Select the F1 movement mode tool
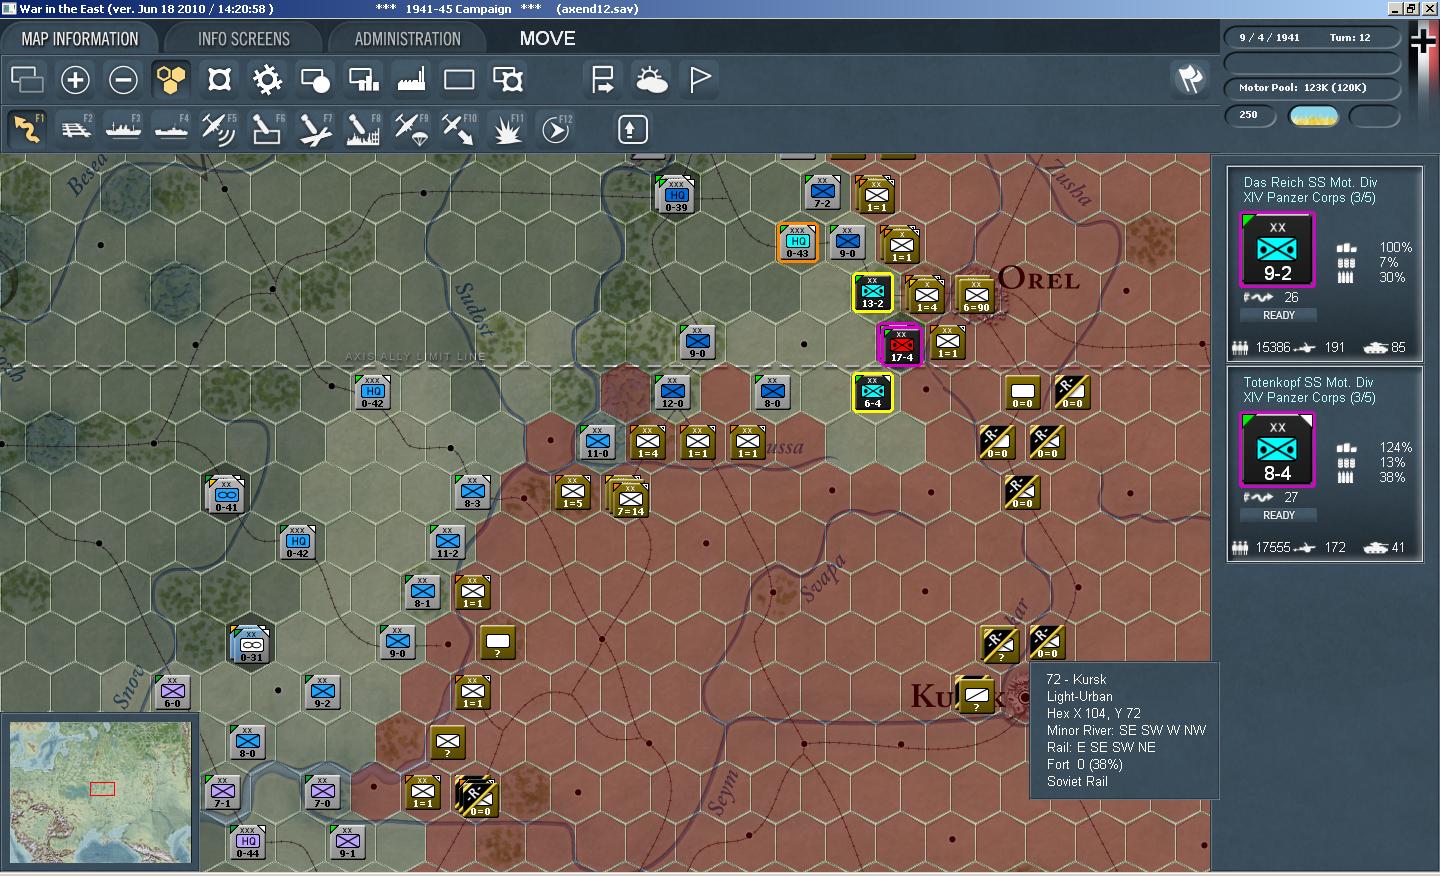Screen dimensions: 1440x876 pyautogui.click(x=27, y=128)
